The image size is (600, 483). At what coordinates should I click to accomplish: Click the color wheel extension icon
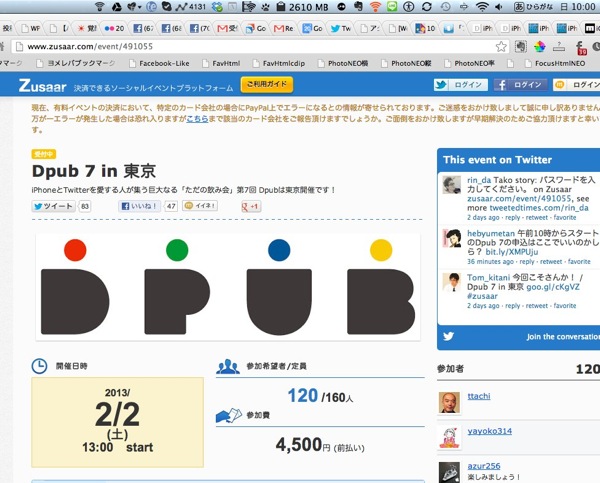click(x=540, y=47)
